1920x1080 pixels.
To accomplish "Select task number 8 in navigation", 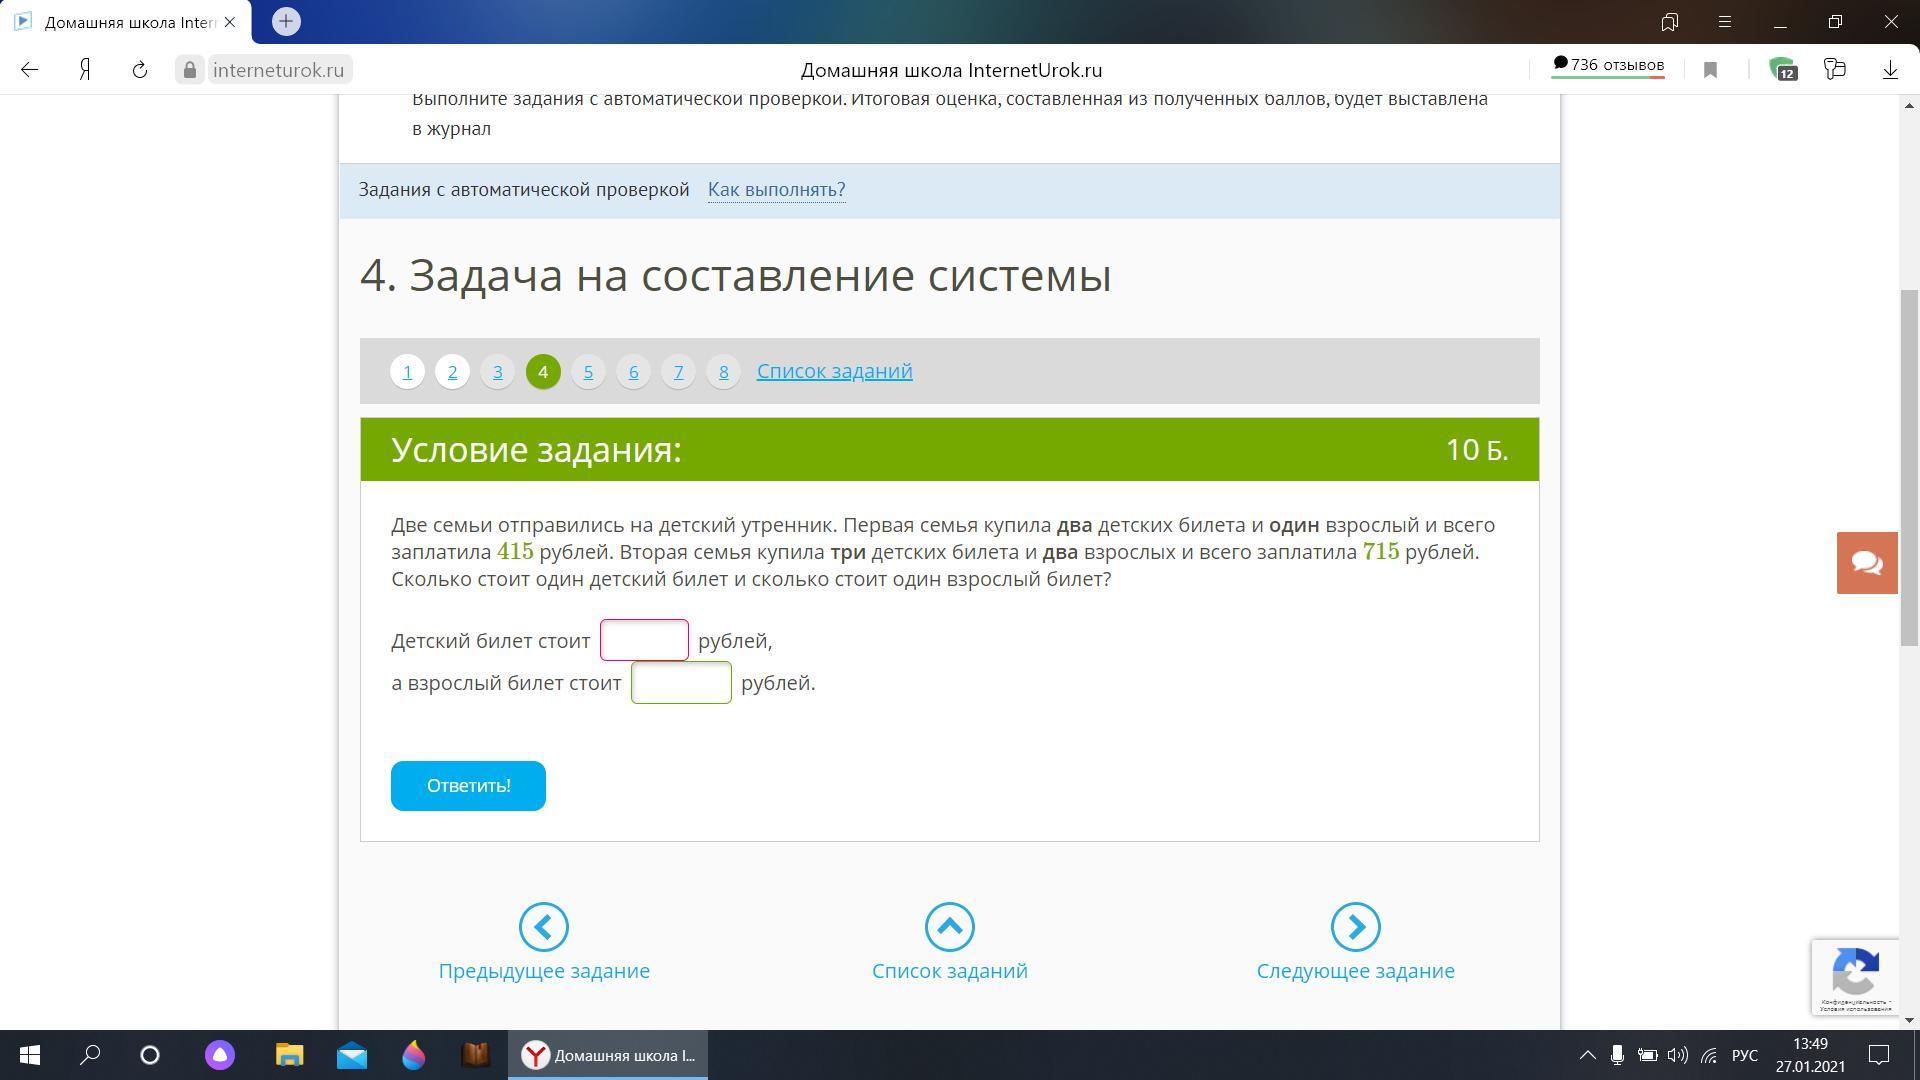I will point(723,372).
